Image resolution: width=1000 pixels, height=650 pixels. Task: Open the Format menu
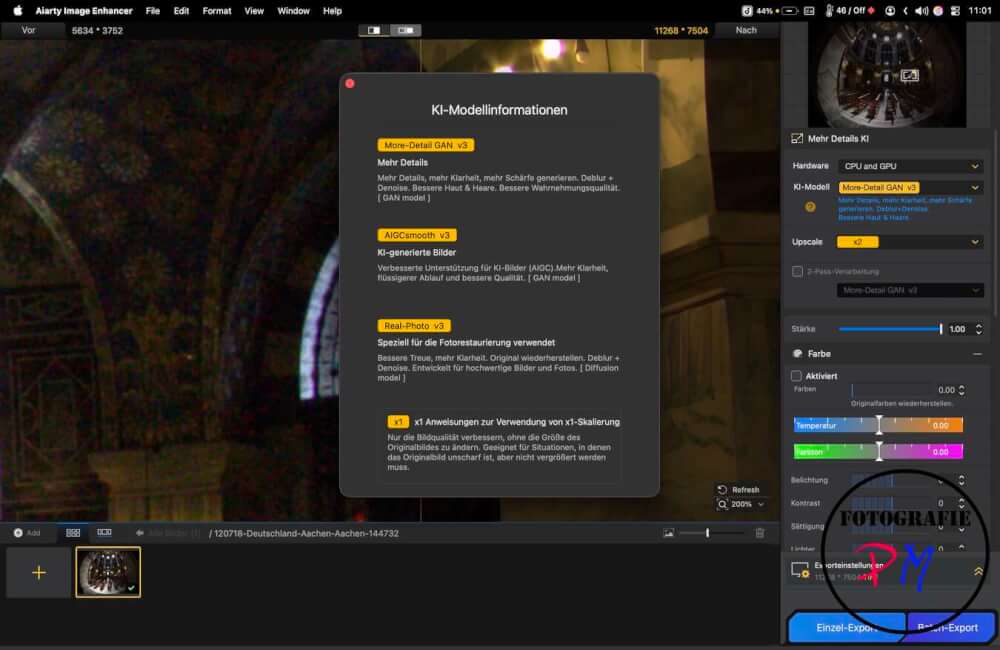point(216,11)
